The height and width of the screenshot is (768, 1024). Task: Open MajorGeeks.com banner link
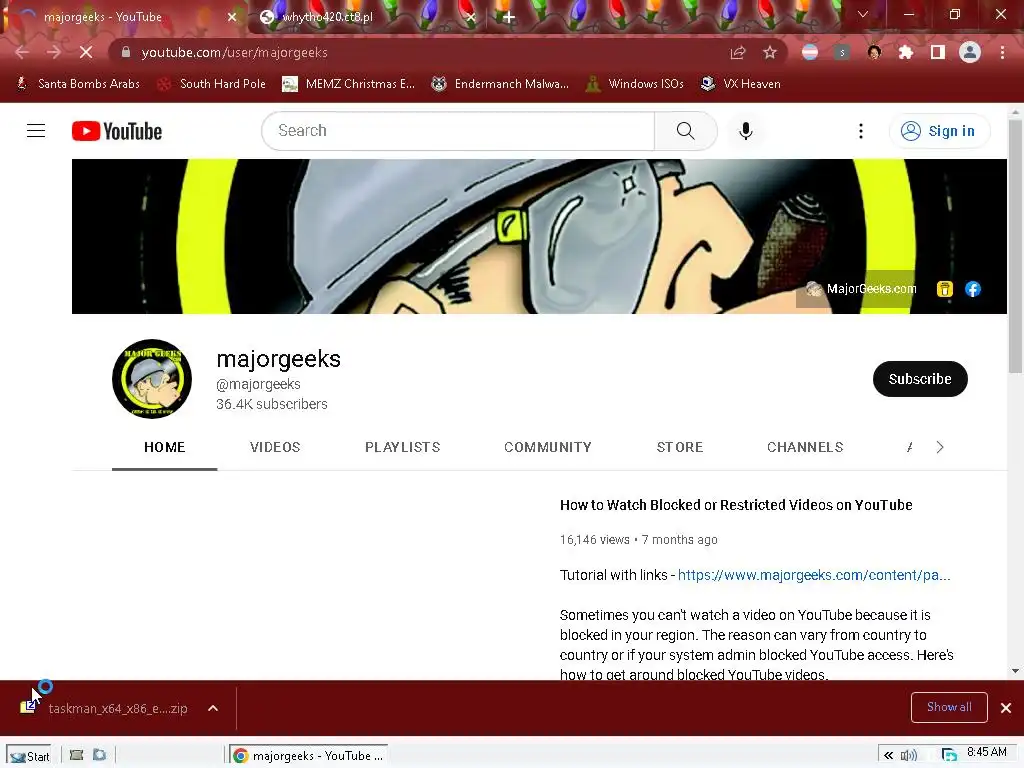click(861, 289)
